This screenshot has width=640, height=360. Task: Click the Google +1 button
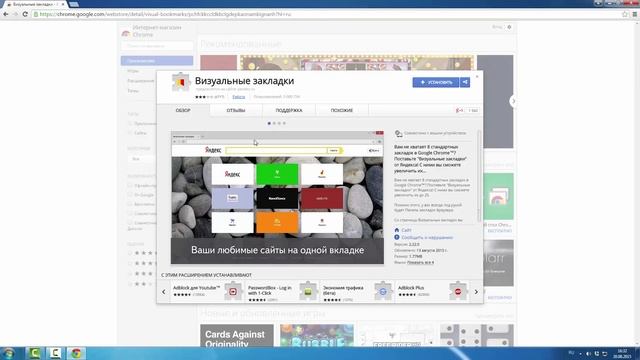(459, 110)
